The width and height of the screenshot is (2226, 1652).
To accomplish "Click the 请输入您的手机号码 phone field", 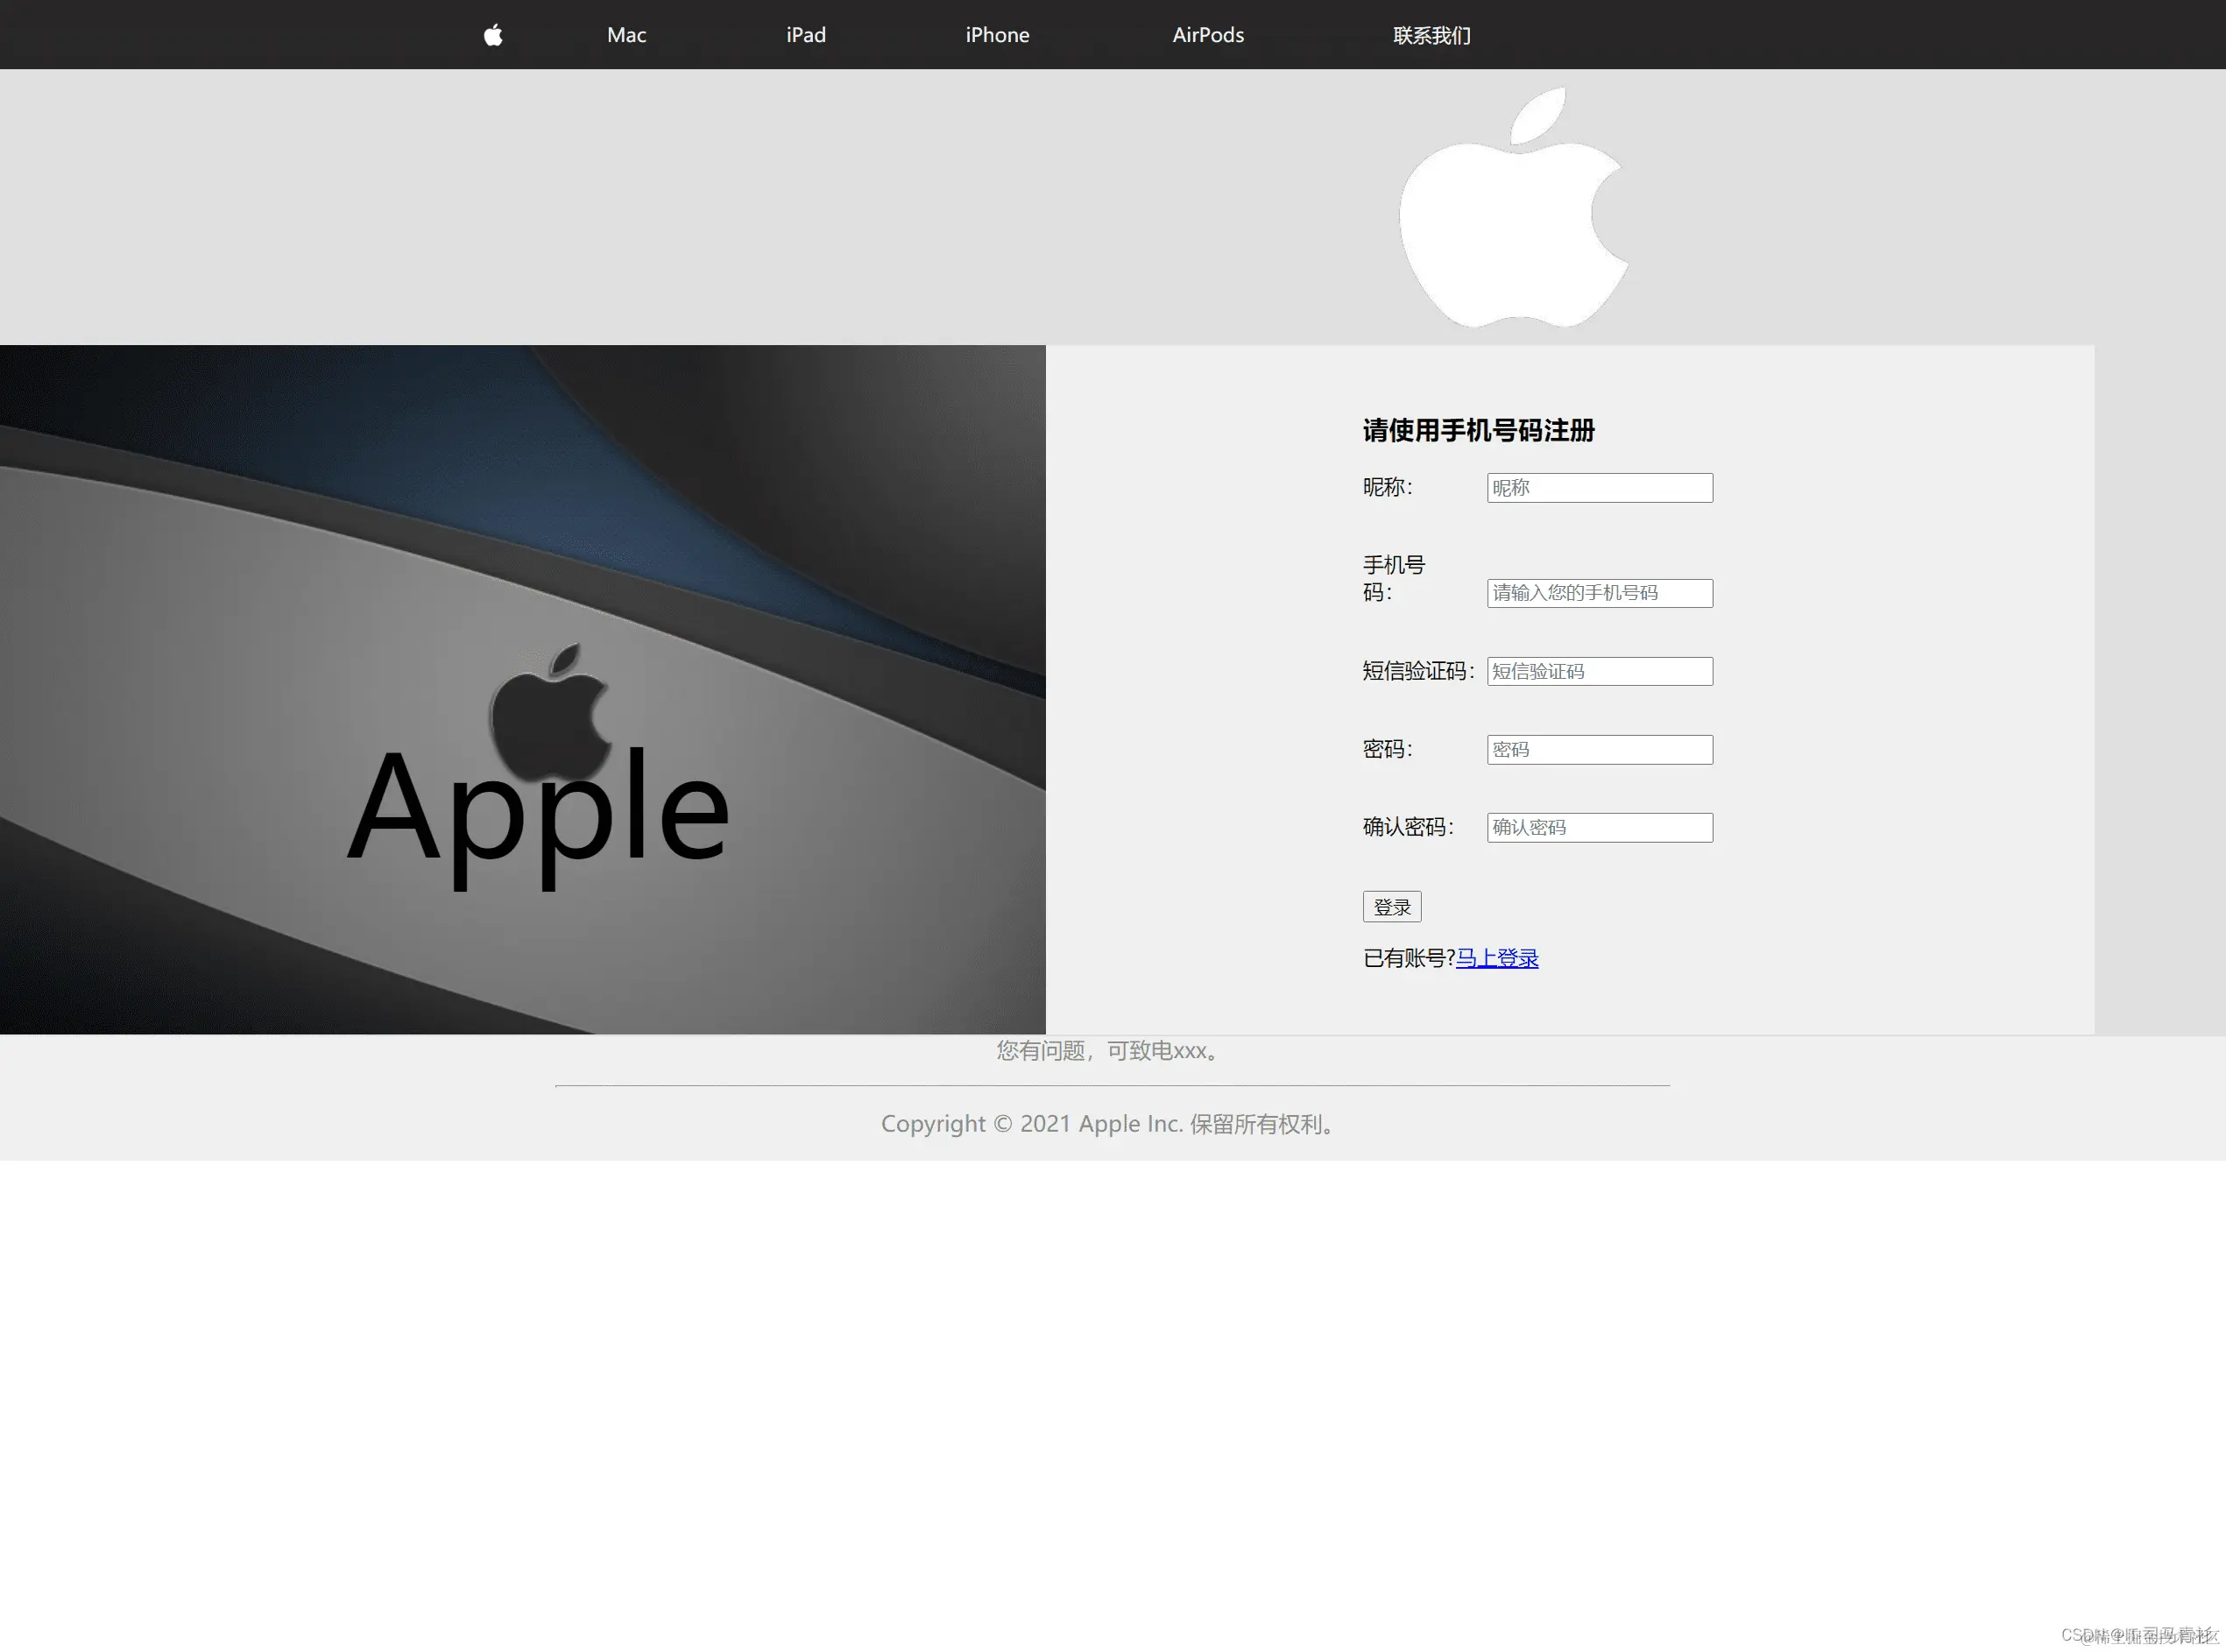I will pyautogui.click(x=1598, y=593).
